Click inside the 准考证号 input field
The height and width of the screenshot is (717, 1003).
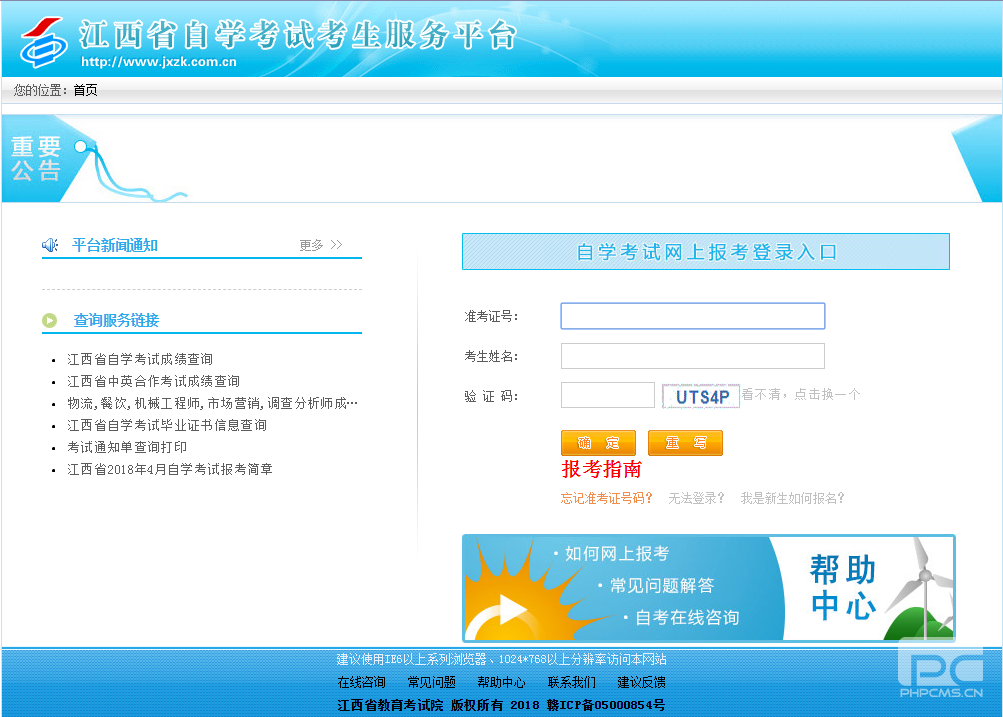point(692,315)
